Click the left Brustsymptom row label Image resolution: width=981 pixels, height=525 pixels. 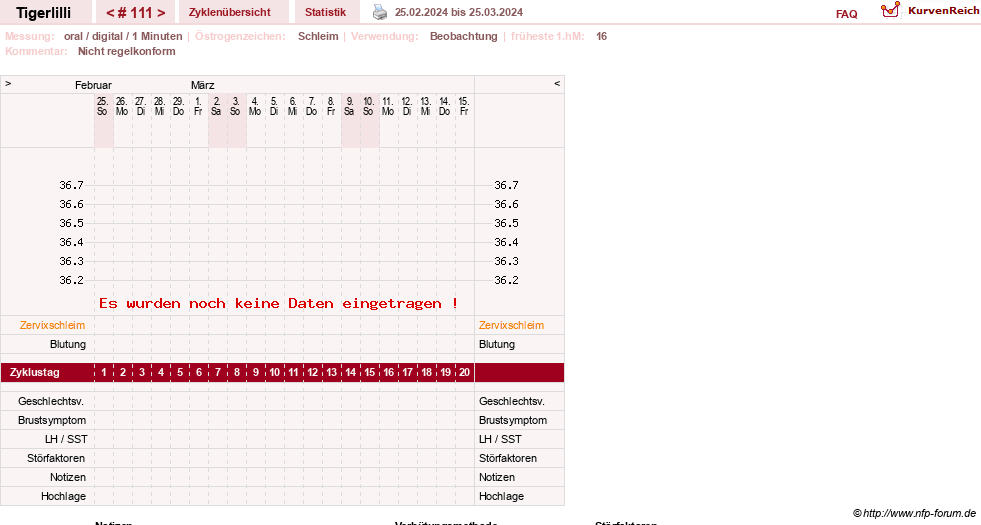click(x=52, y=421)
